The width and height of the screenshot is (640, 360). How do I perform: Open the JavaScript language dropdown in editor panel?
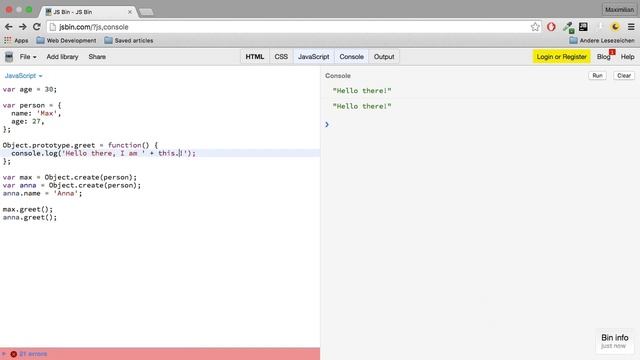pyautogui.click(x=23, y=76)
